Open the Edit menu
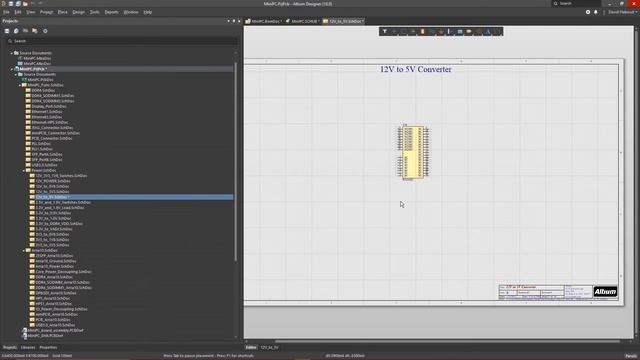Image resolution: width=640 pixels, height=360 pixels. click(18, 12)
